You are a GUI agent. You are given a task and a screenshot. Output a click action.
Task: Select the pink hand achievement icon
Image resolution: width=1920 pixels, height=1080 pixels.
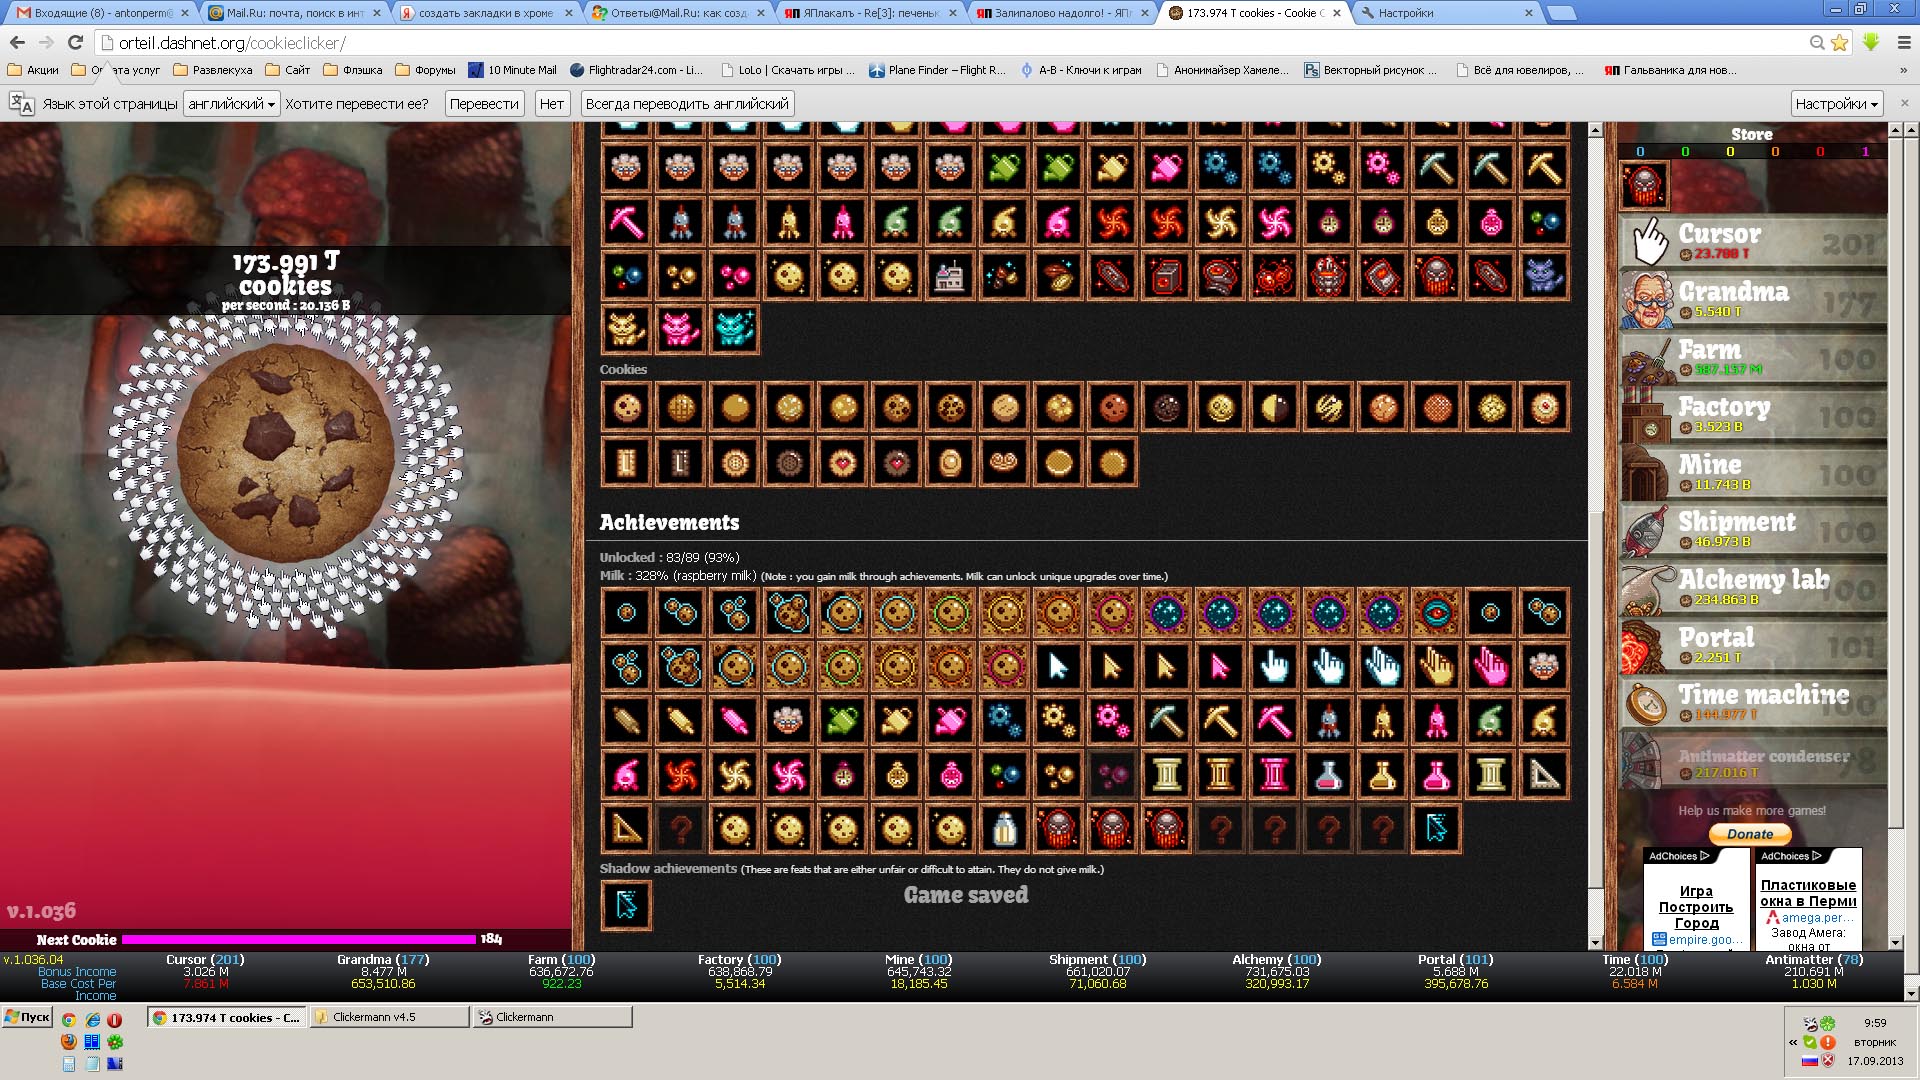point(1491,666)
